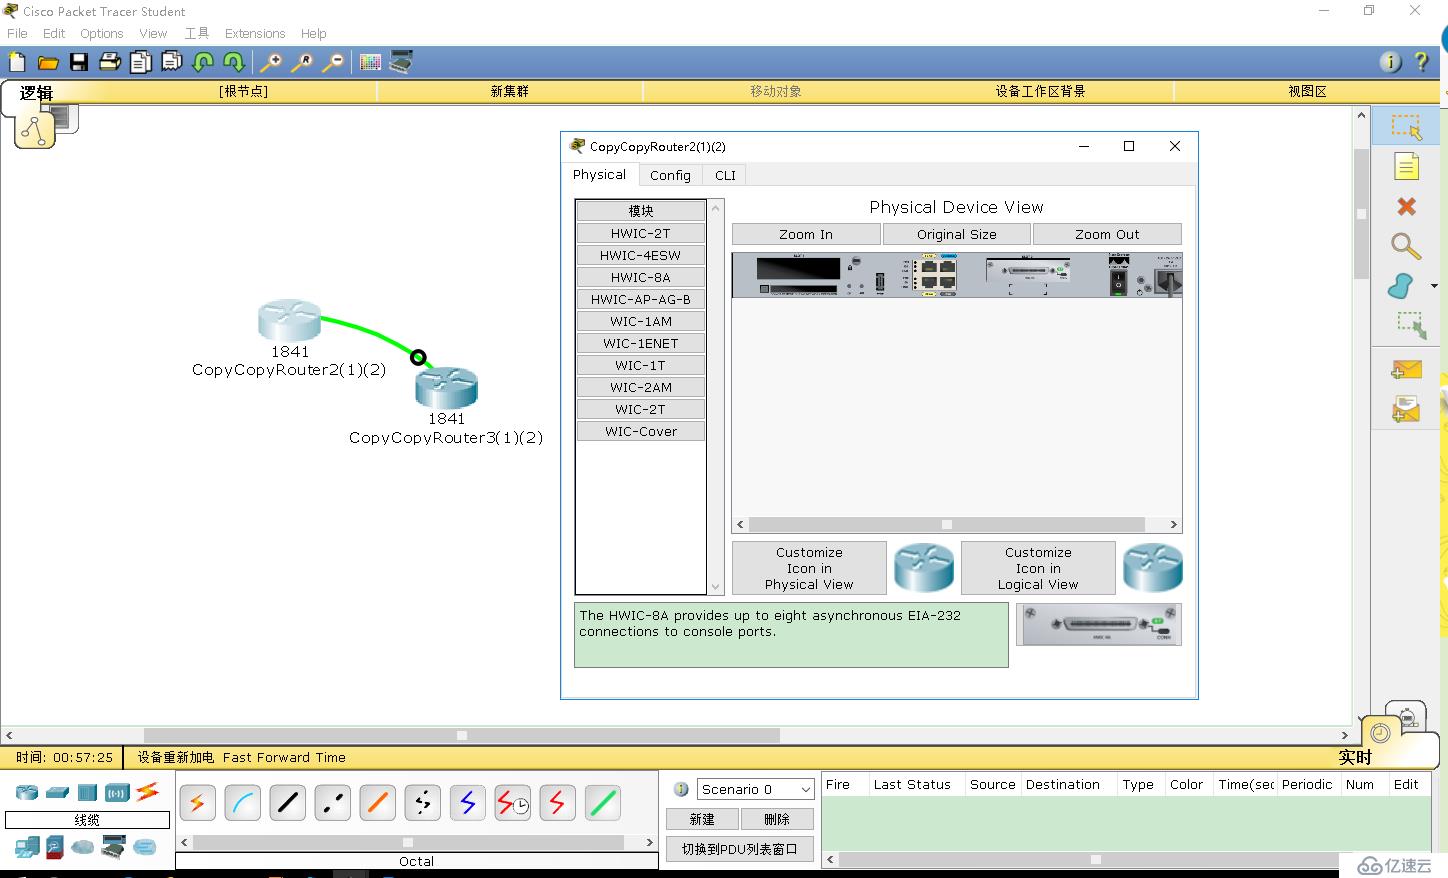
Task: Customize Icon in Physical View button
Action: (809, 568)
